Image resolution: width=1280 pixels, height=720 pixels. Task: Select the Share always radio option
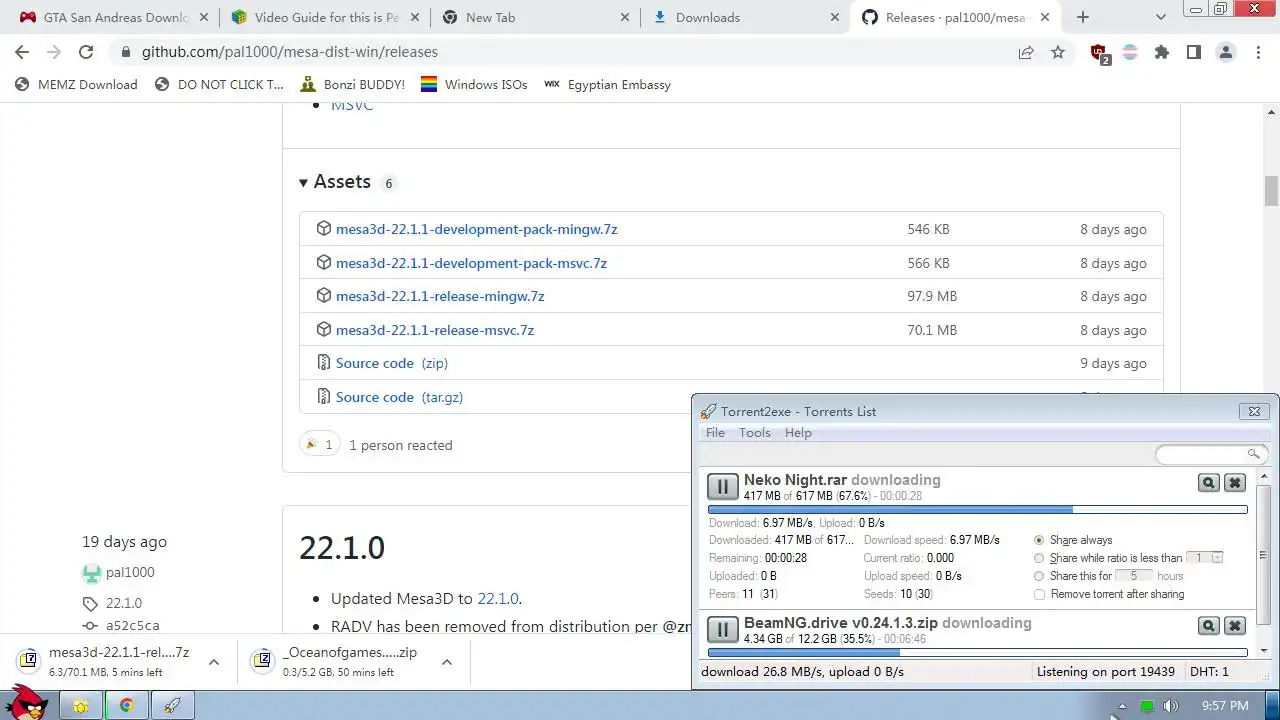(1039, 540)
